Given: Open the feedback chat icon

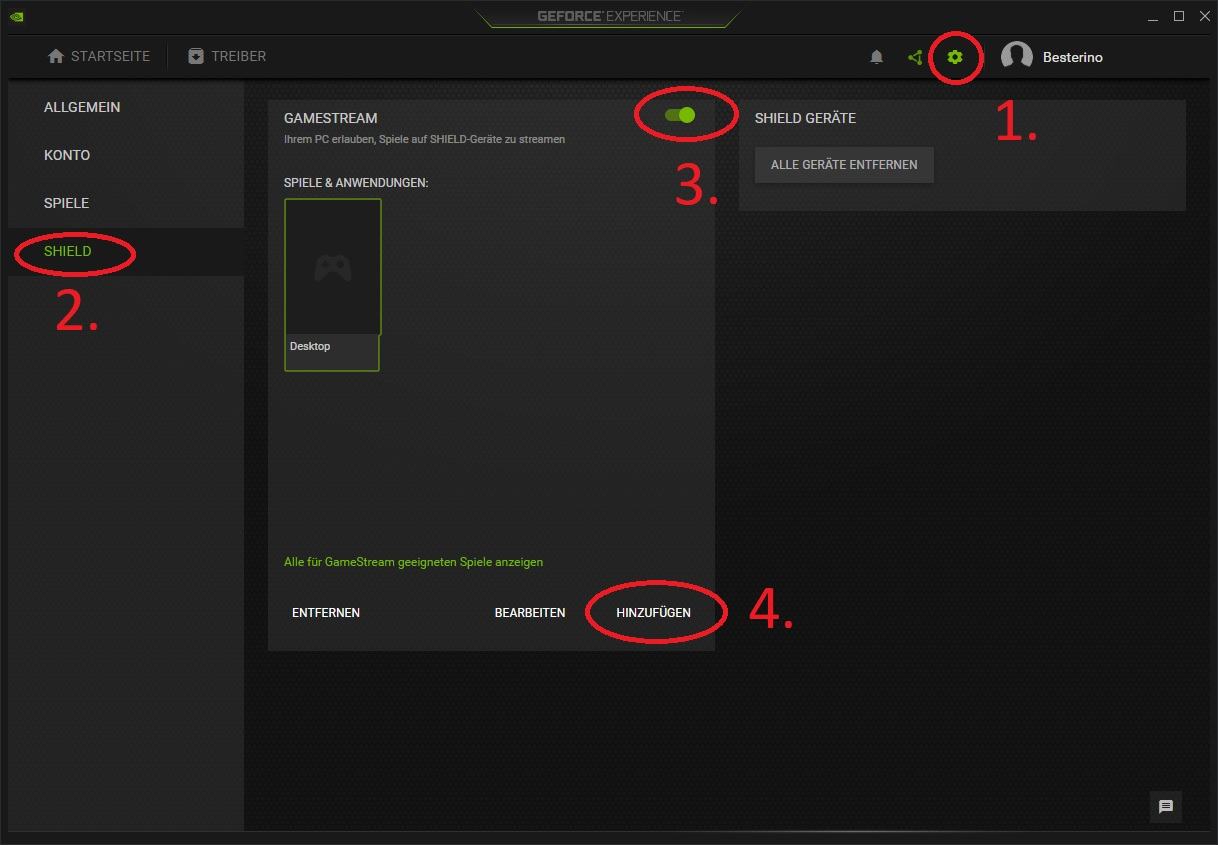Looking at the screenshot, I should click(x=1166, y=807).
